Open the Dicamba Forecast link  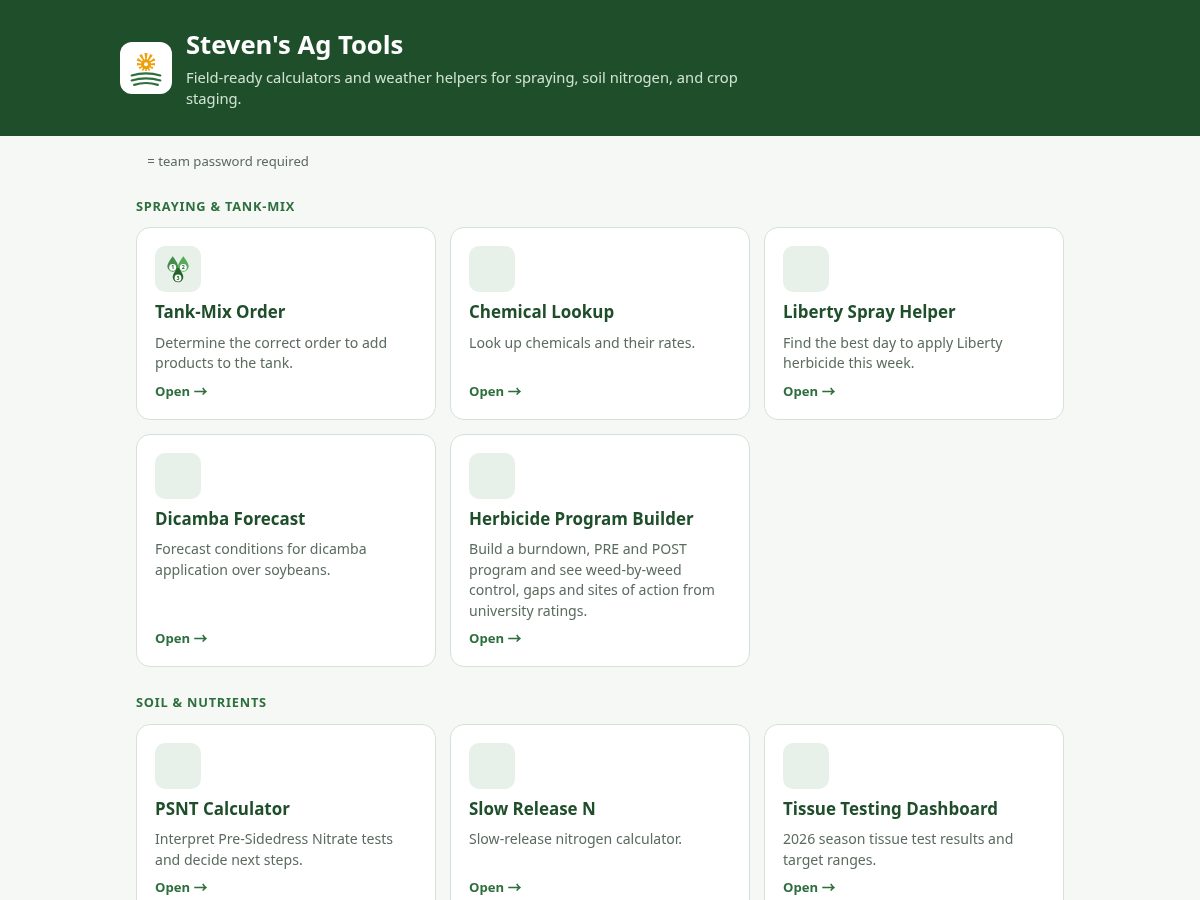coord(181,638)
